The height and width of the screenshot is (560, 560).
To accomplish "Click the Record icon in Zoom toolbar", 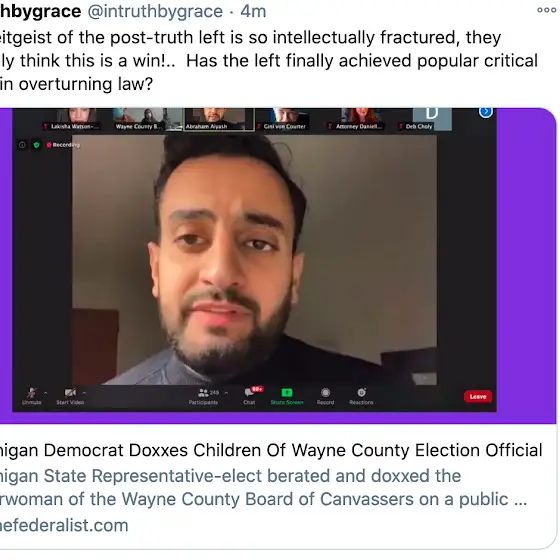I will (325, 392).
